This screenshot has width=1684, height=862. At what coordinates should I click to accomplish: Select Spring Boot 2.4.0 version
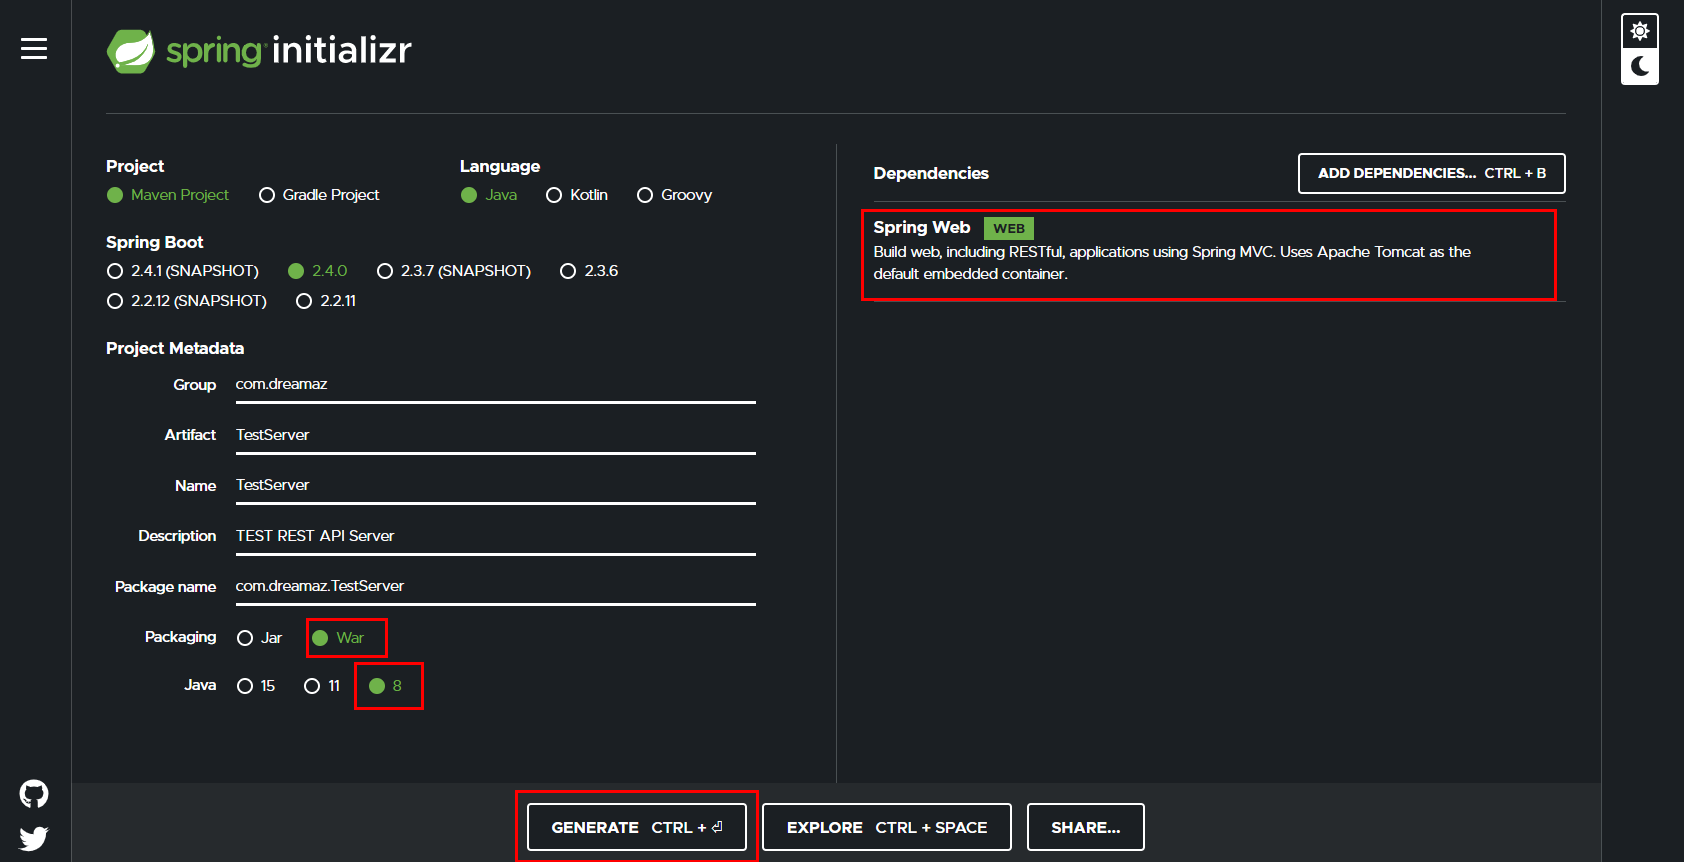[317, 271]
